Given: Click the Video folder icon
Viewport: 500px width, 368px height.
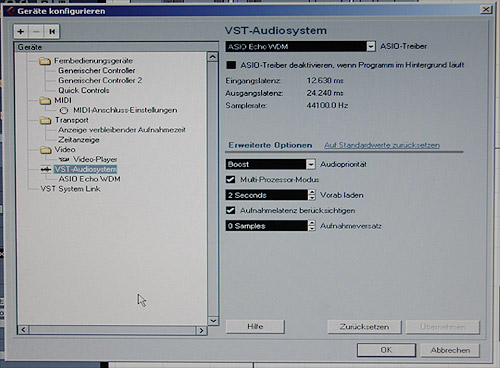Looking at the screenshot, I should pos(45,150).
